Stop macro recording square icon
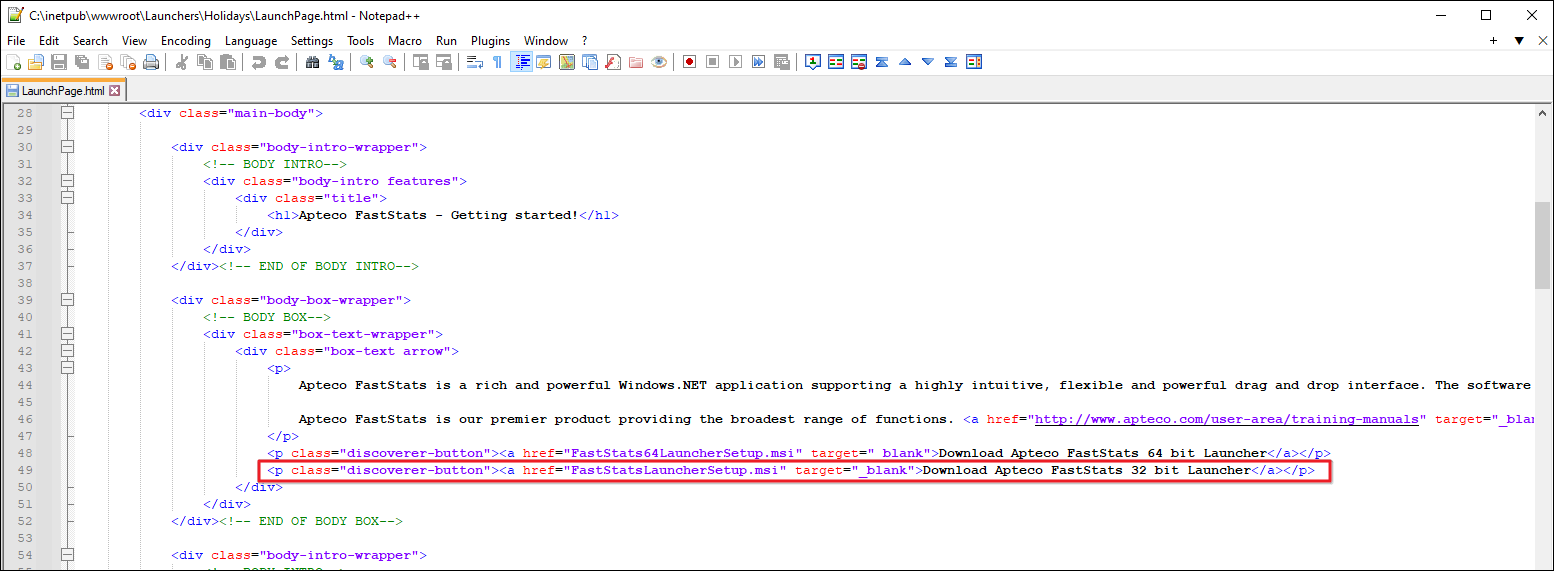Image resolution: width=1554 pixels, height=571 pixels. [712, 62]
